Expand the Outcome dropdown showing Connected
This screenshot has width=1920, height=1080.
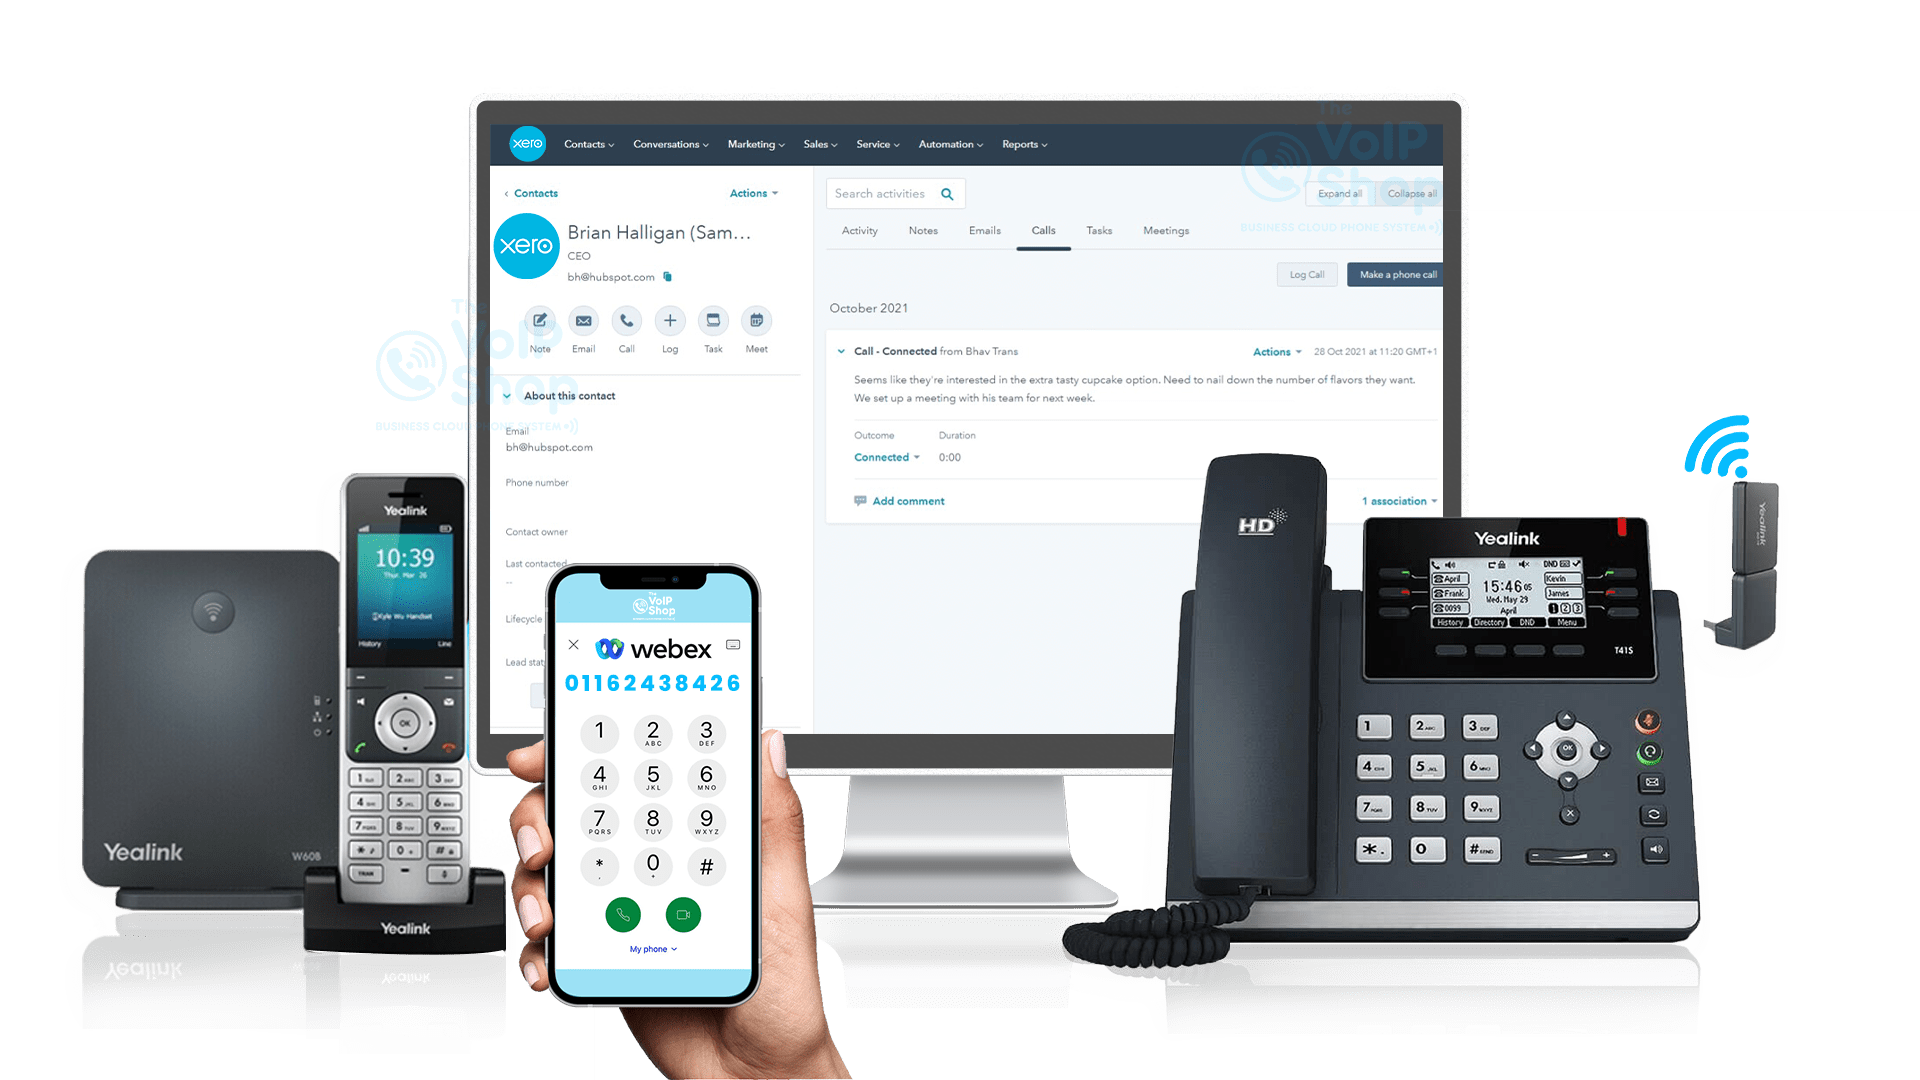(887, 458)
